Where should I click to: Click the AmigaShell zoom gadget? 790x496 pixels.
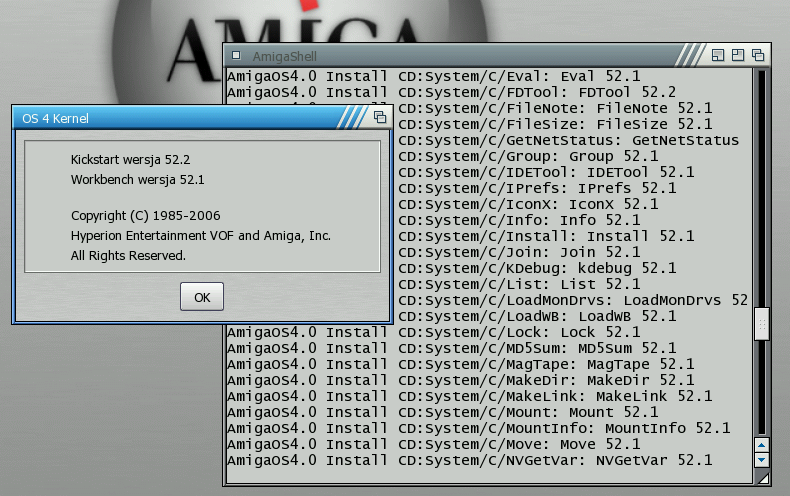pyautogui.click(x=738, y=55)
